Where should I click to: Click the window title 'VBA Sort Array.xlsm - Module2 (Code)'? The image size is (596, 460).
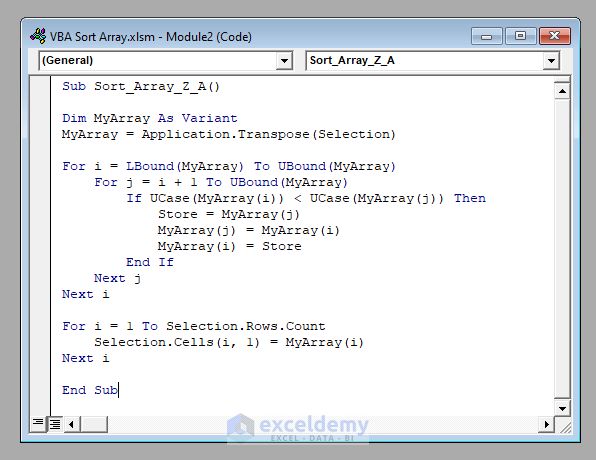coord(151,37)
